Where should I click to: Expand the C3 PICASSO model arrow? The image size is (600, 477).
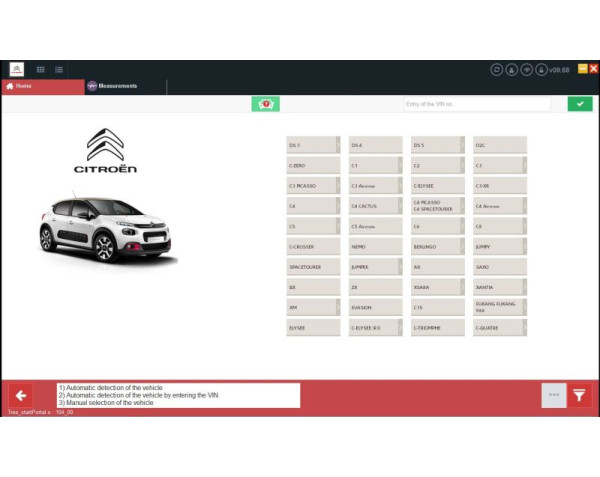(338, 186)
